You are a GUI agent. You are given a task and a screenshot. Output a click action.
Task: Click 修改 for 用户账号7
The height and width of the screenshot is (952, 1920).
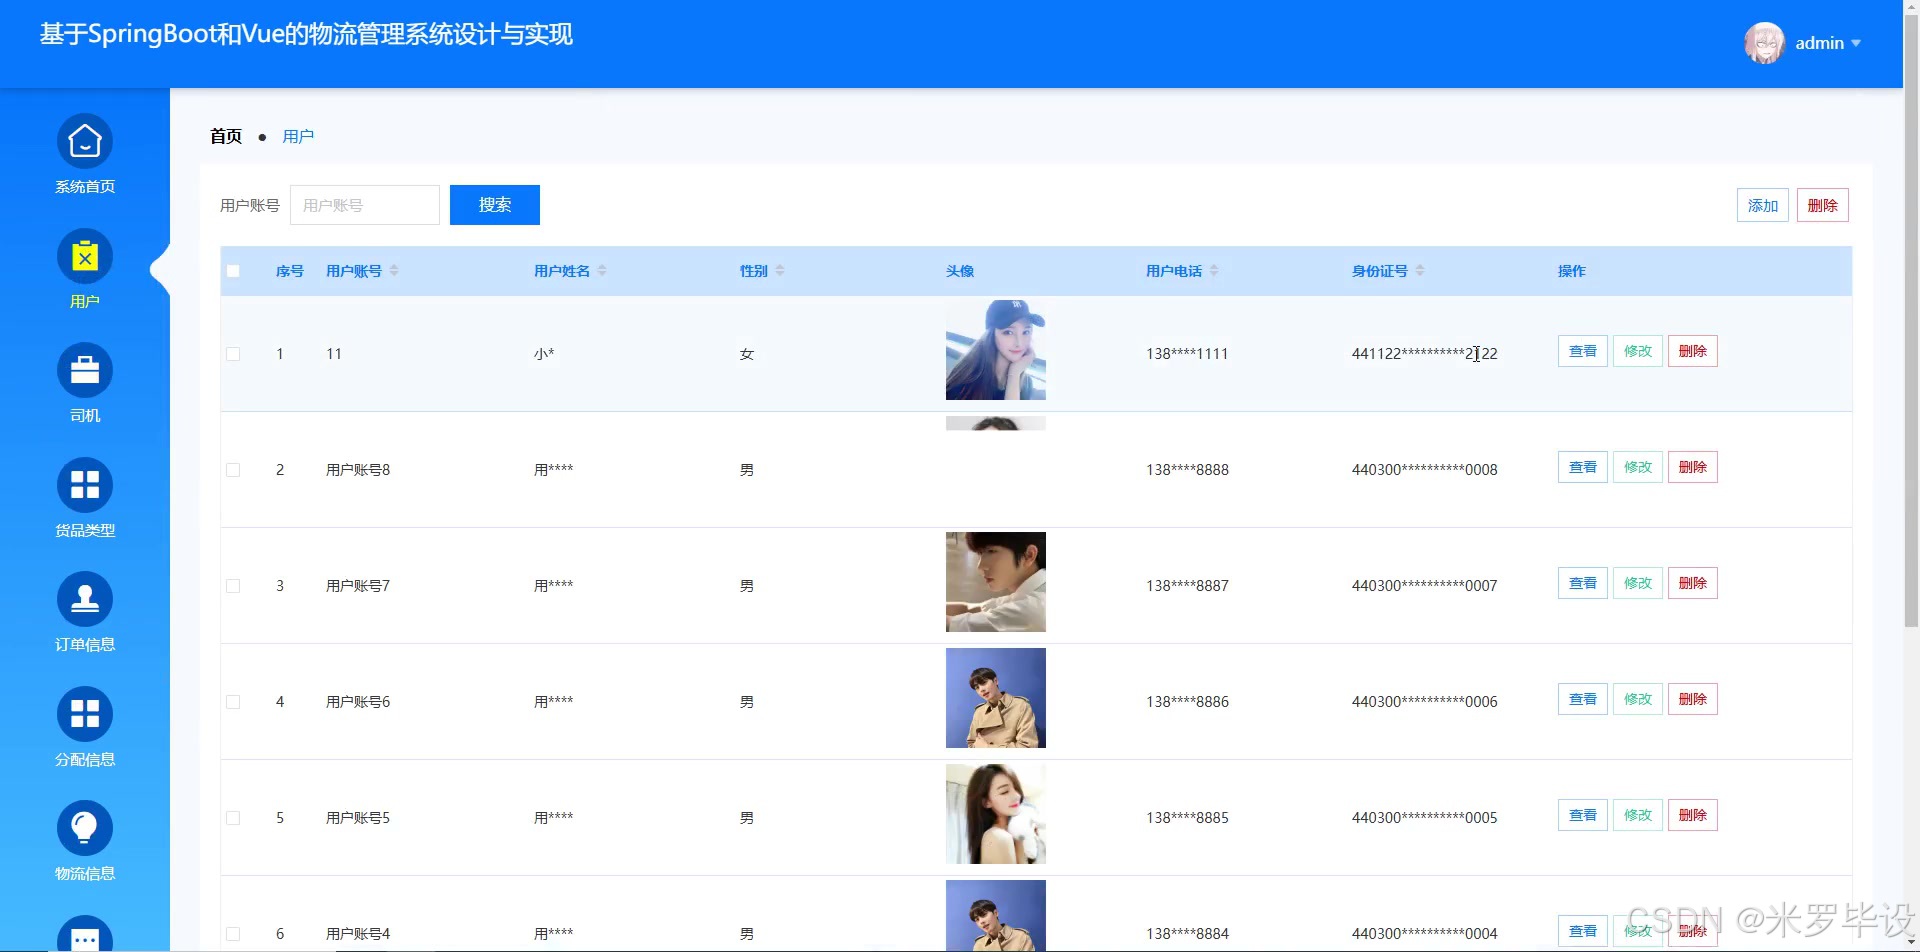tap(1638, 583)
